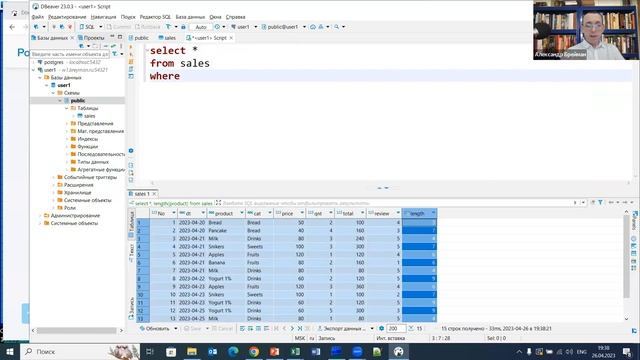Click the new connection toolbar icon
640x360 pixels.
[x=36, y=27]
